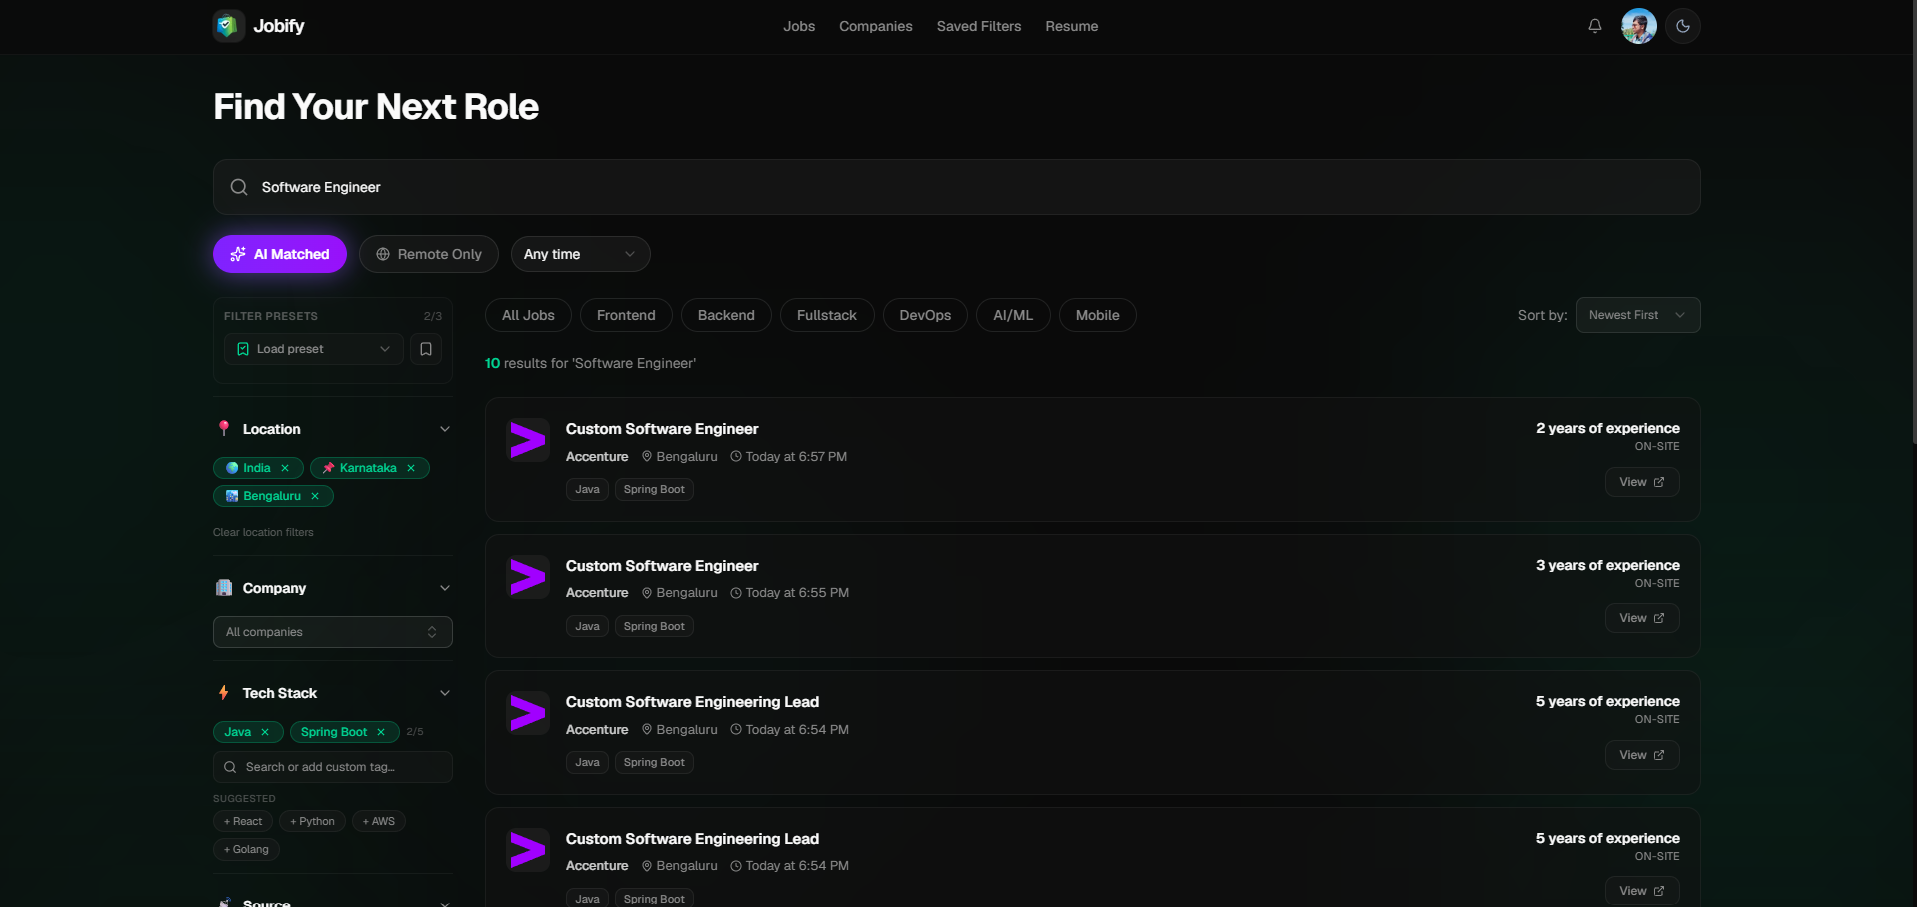Click the Tech Stack lightning icon
The height and width of the screenshot is (907, 1917).
224,693
